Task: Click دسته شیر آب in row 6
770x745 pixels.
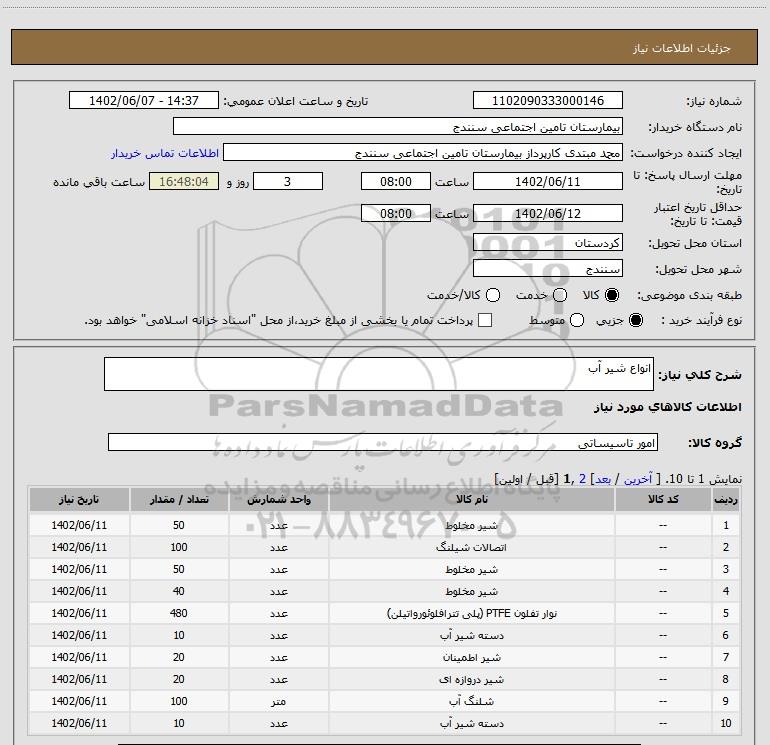Action: pyautogui.click(x=471, y=635)
